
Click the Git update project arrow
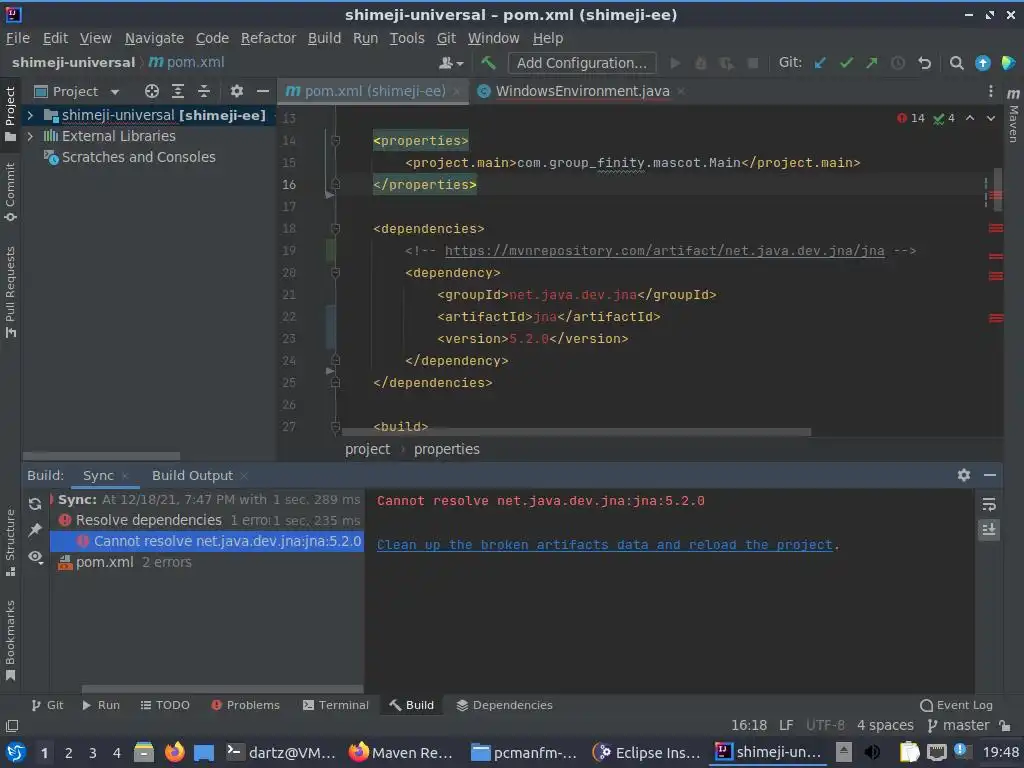tap(820, 63)
